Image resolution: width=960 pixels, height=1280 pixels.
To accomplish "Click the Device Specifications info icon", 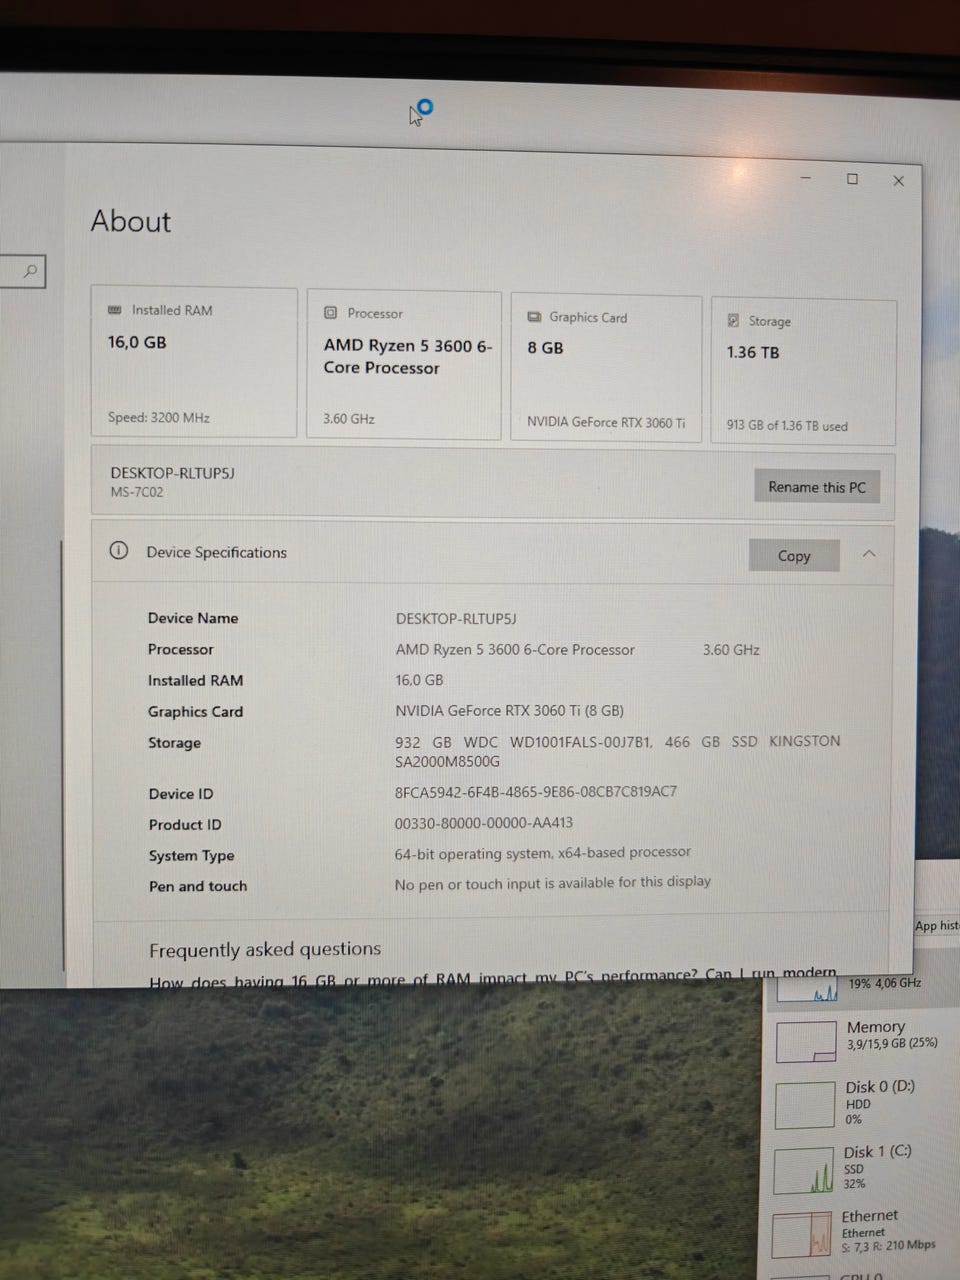I will click(119, 551).
